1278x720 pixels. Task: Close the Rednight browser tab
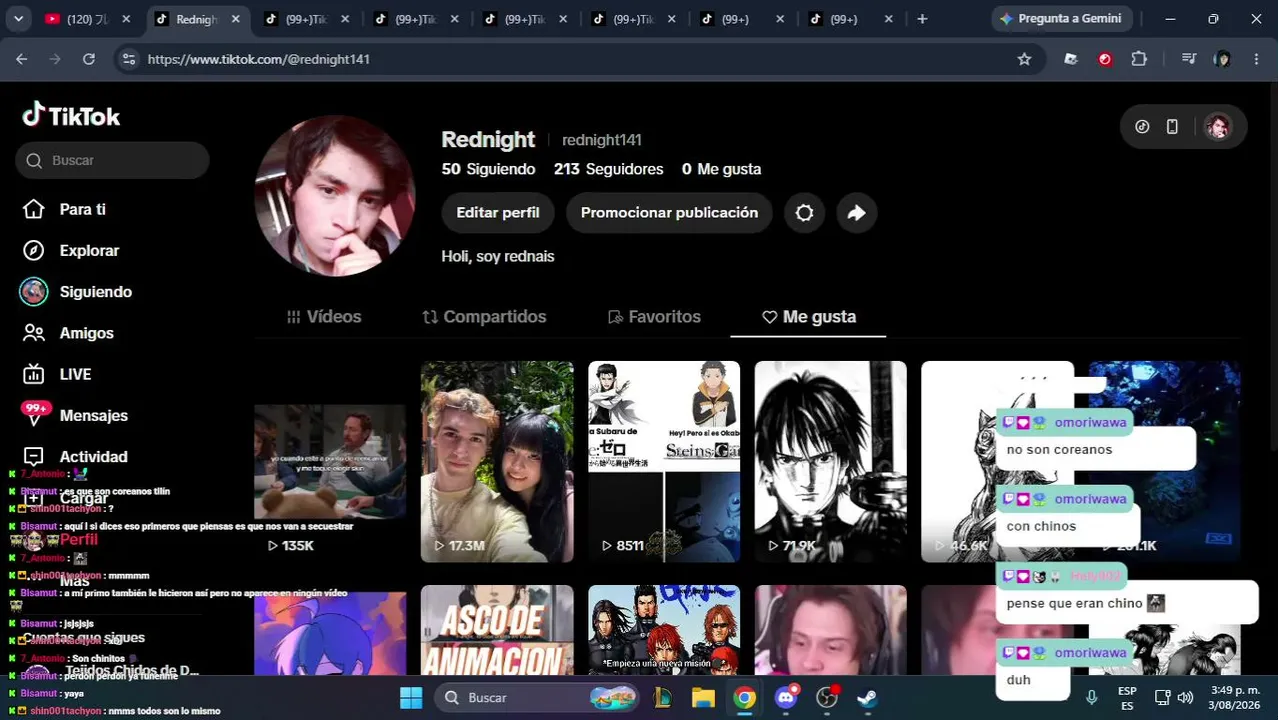coord(235,19)
